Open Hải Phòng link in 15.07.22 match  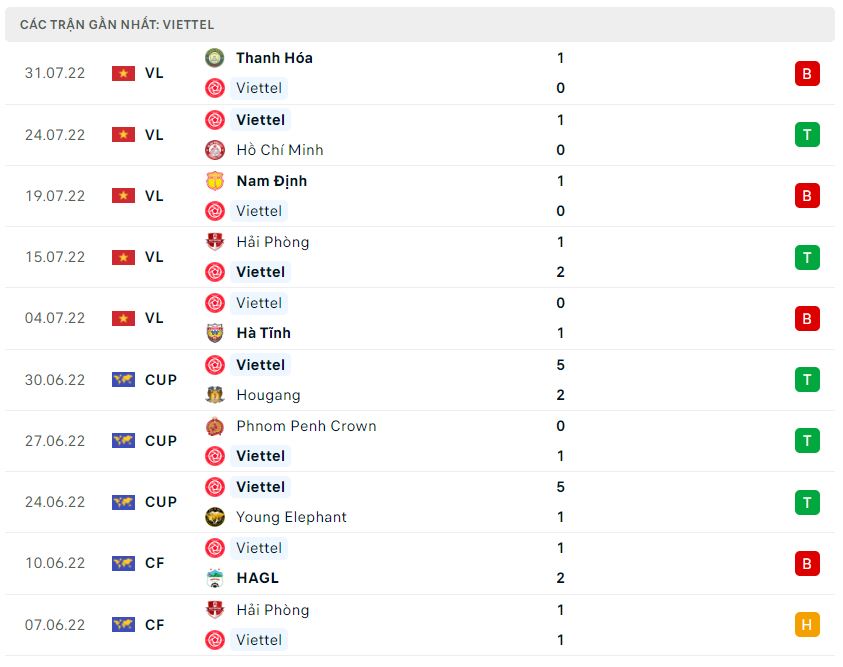tap(272, 242)
